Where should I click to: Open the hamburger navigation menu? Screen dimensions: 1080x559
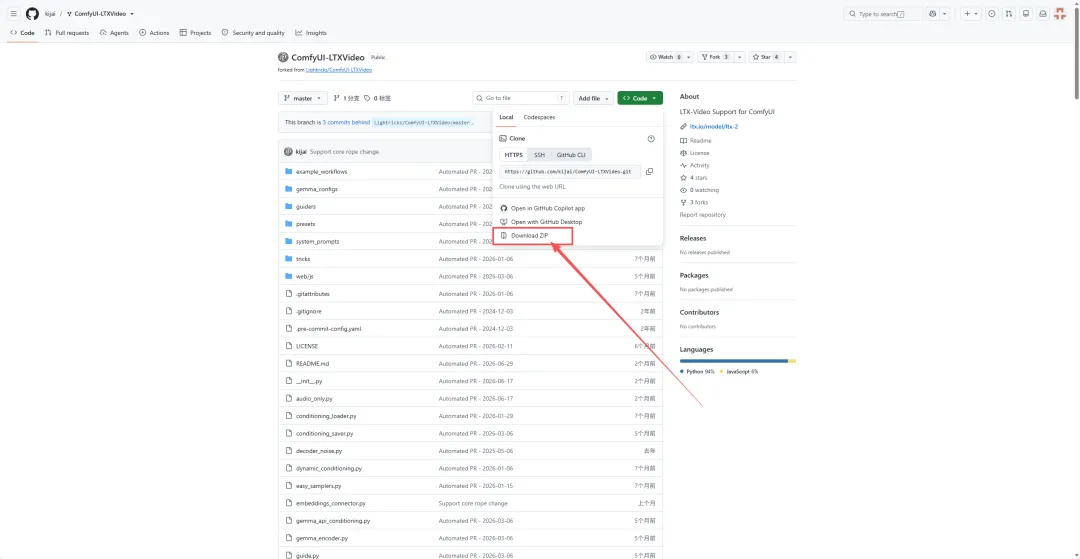click(13, 14)
